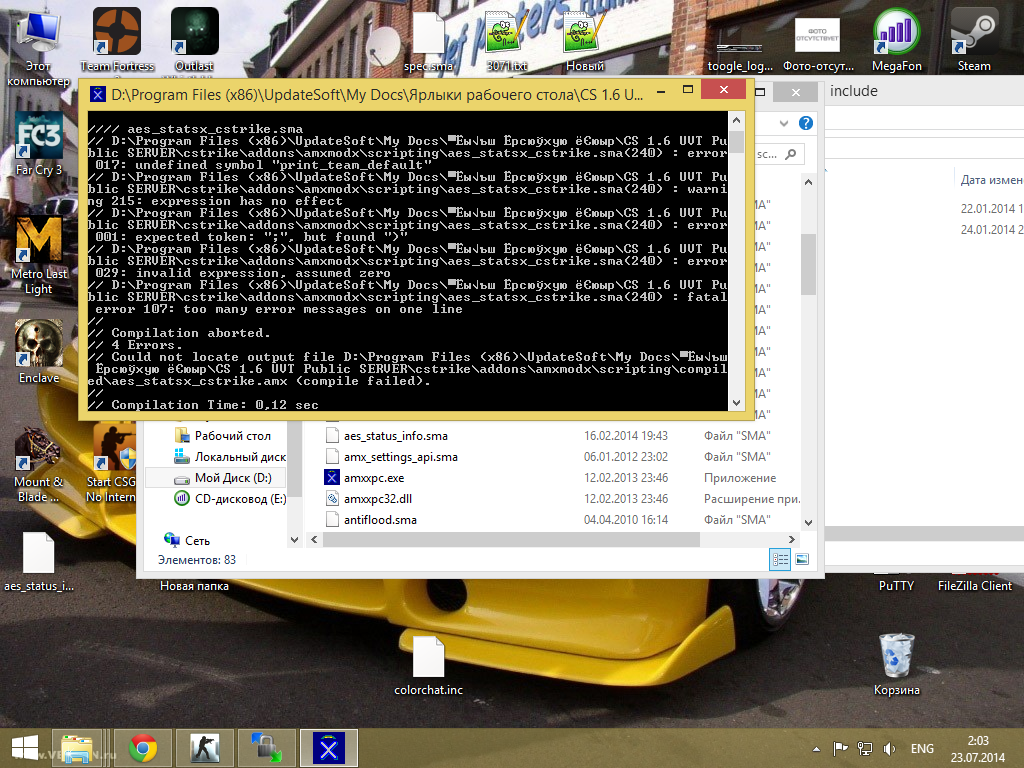Screen dimensions: 1024x768
Task: Open the clock showing 2:03
Action: [978, 749]
